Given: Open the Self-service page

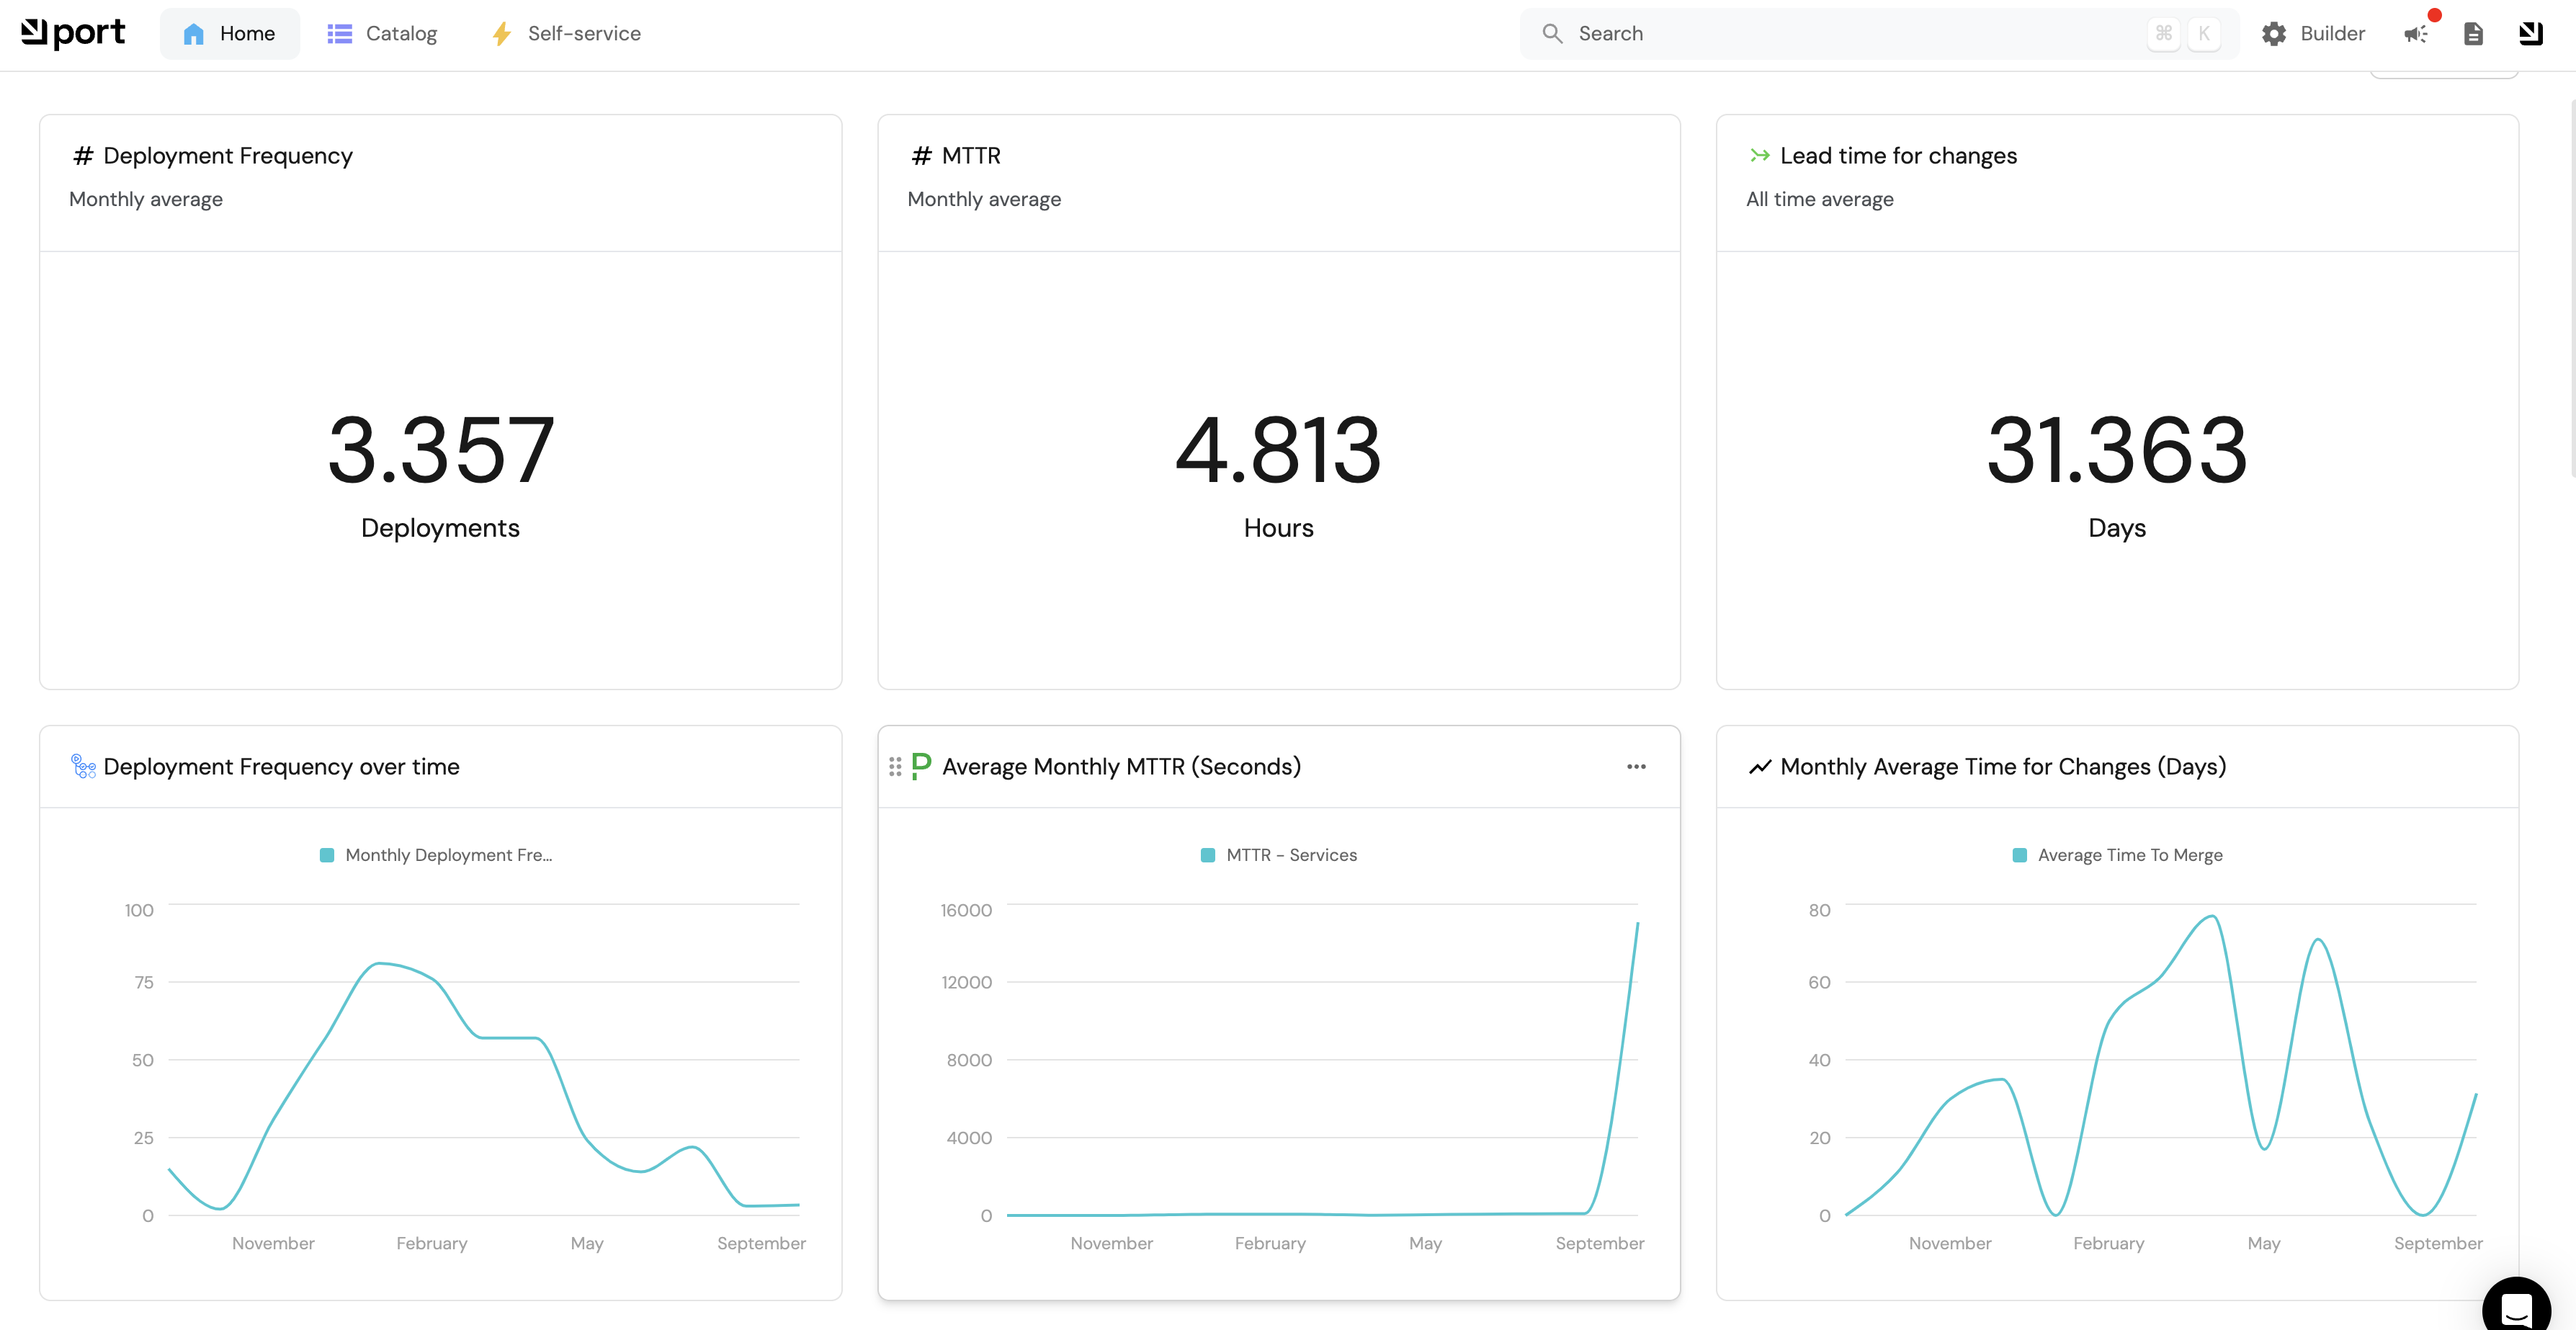Looking at the screenshot, I should click(x=566, y=33).
